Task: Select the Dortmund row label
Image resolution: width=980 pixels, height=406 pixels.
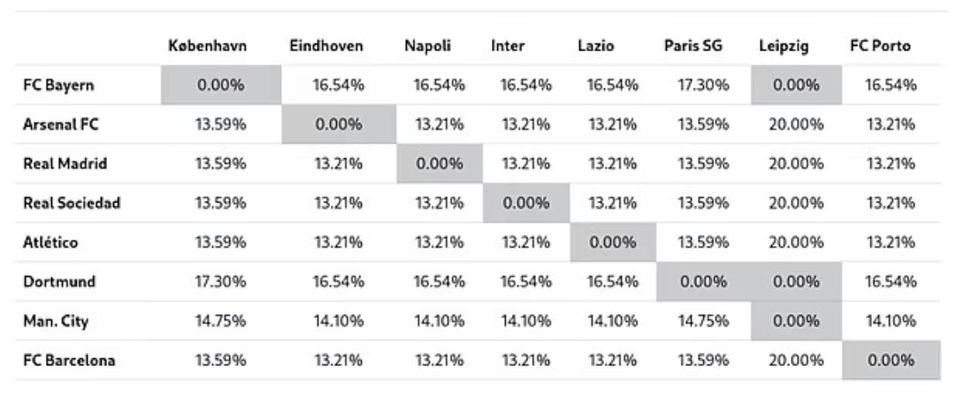Action: 59,282
